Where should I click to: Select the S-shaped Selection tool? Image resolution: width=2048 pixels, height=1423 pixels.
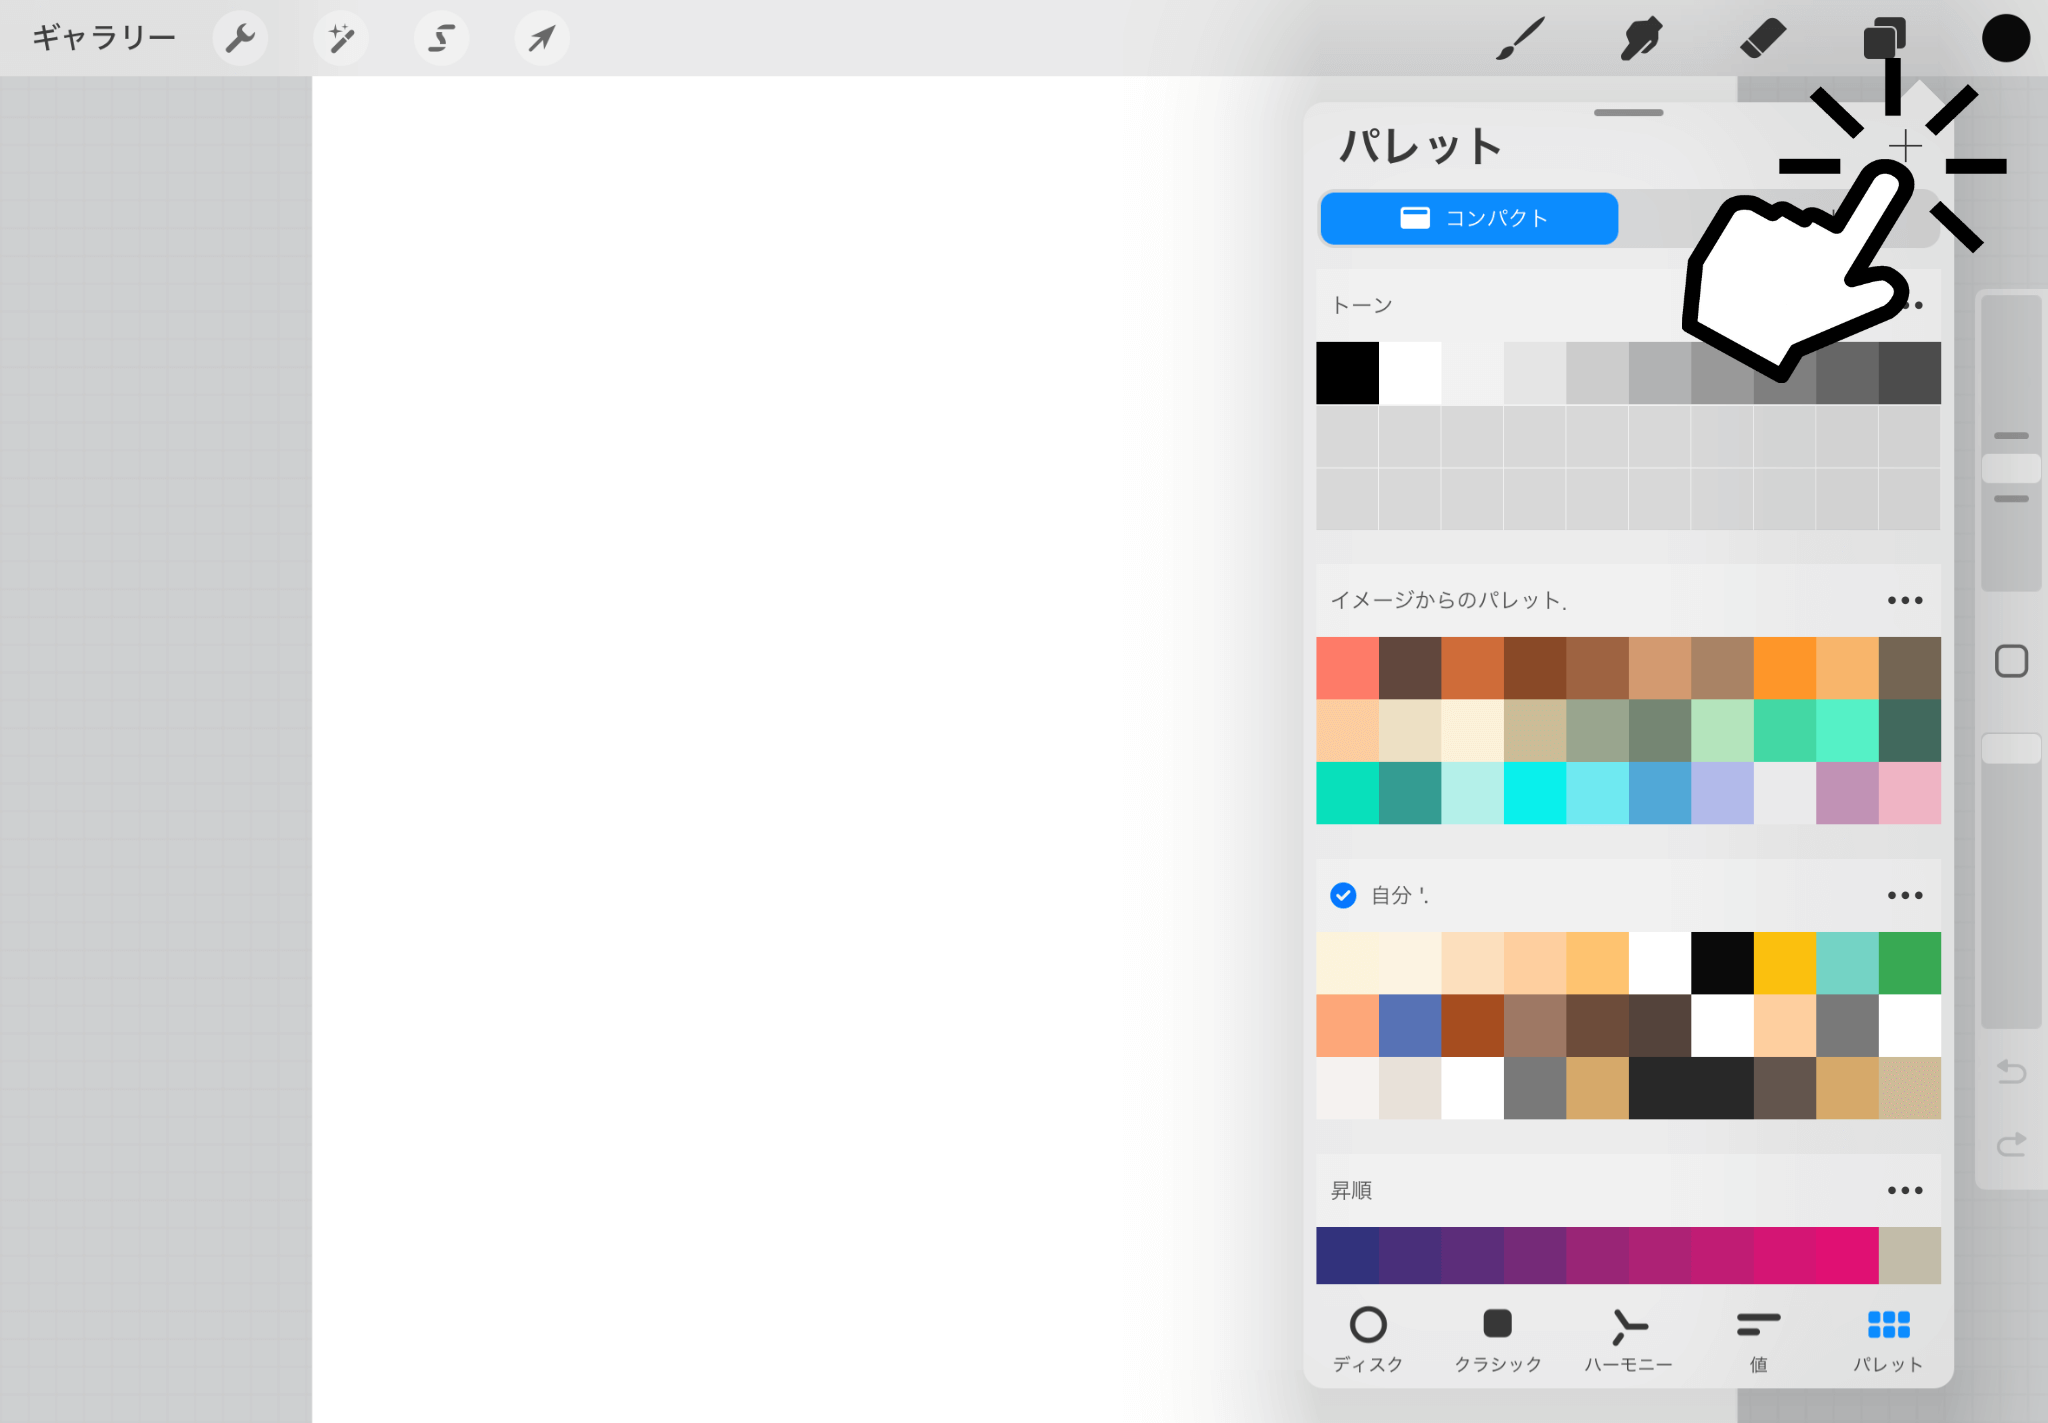pyautogui.click(x=441, y=39)
